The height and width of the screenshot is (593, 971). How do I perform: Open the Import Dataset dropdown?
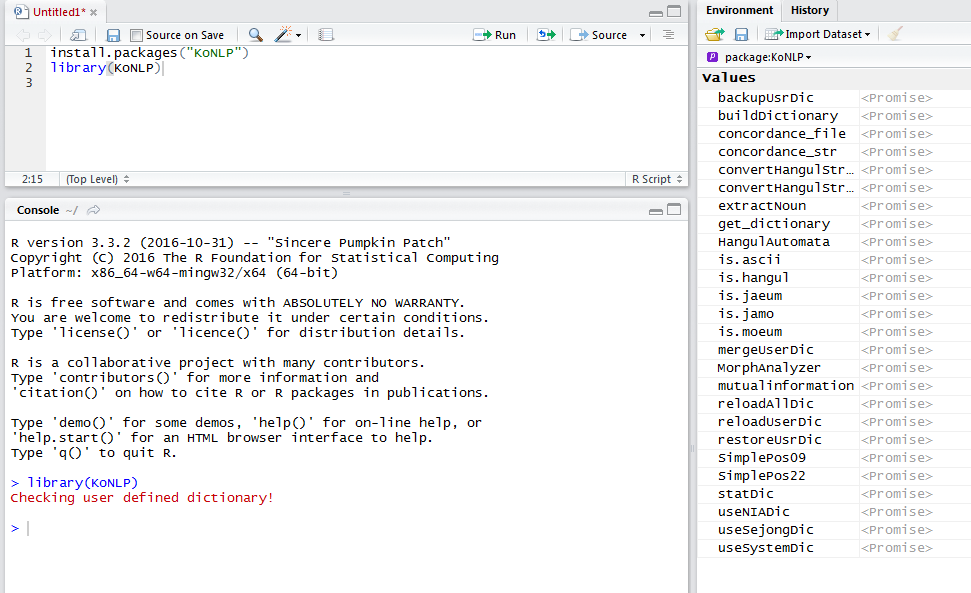816,34
